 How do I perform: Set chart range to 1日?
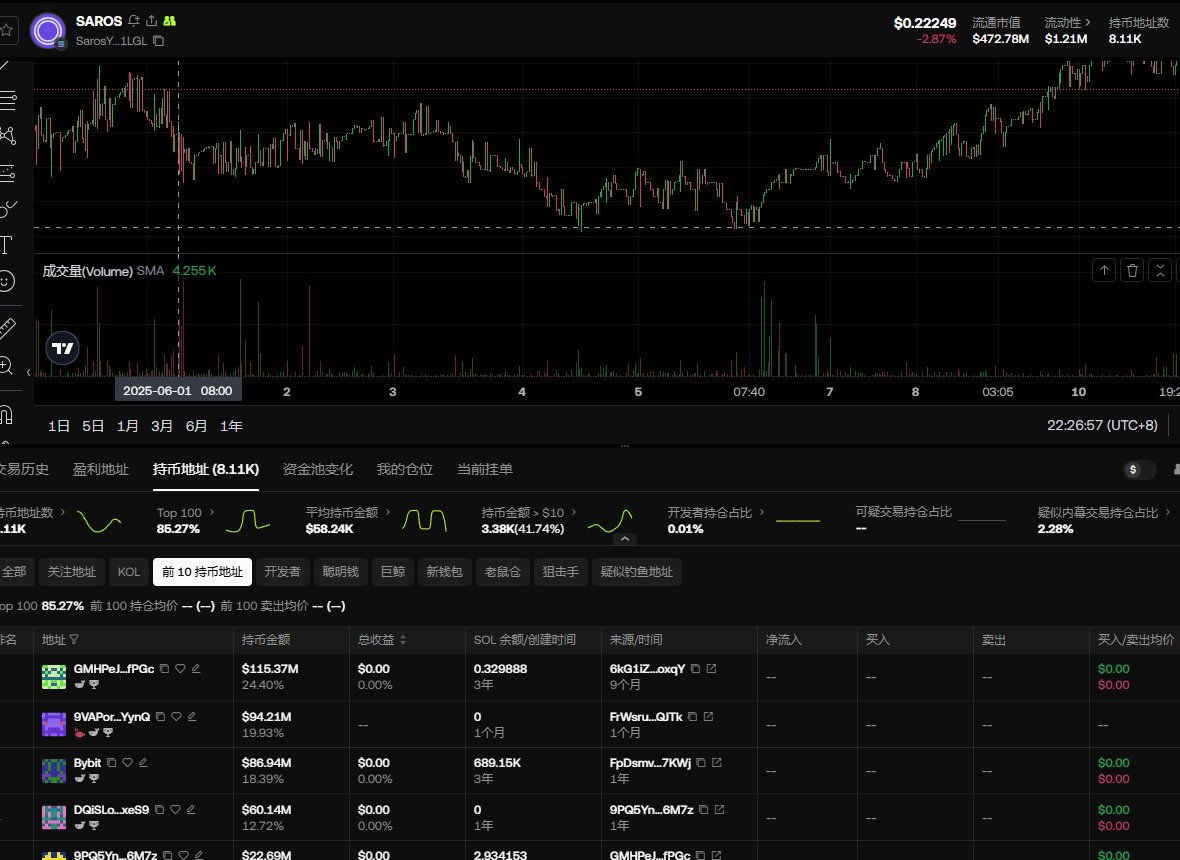click(x=59, y=427)
